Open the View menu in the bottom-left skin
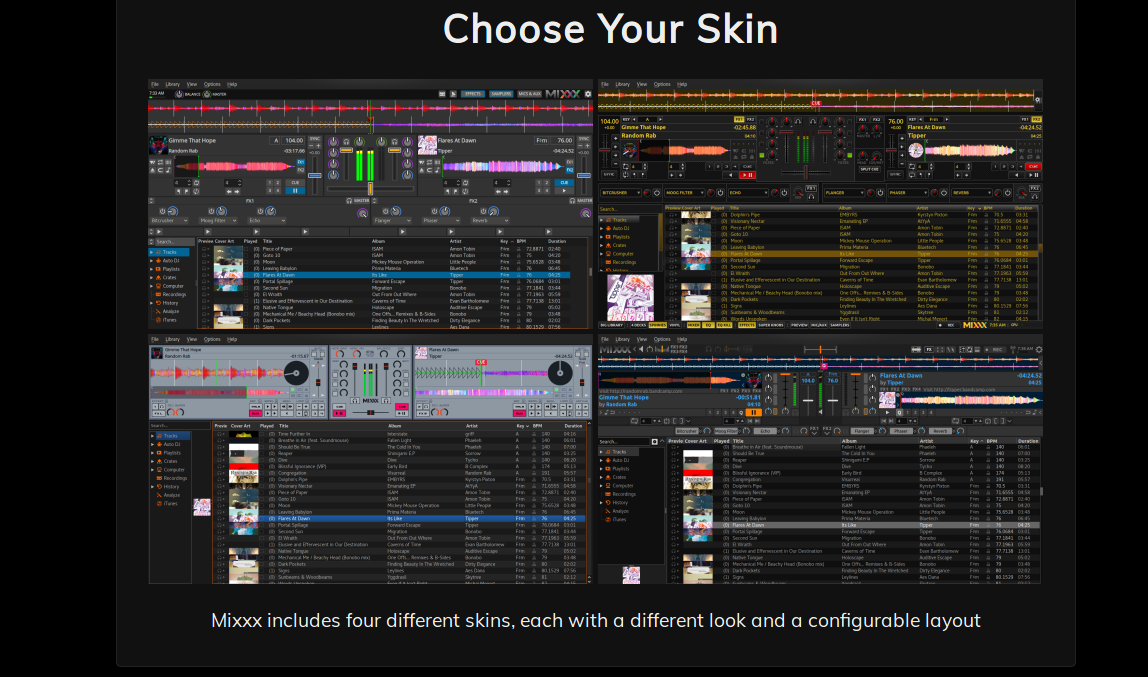1148x677 pixels. (192, 340)
